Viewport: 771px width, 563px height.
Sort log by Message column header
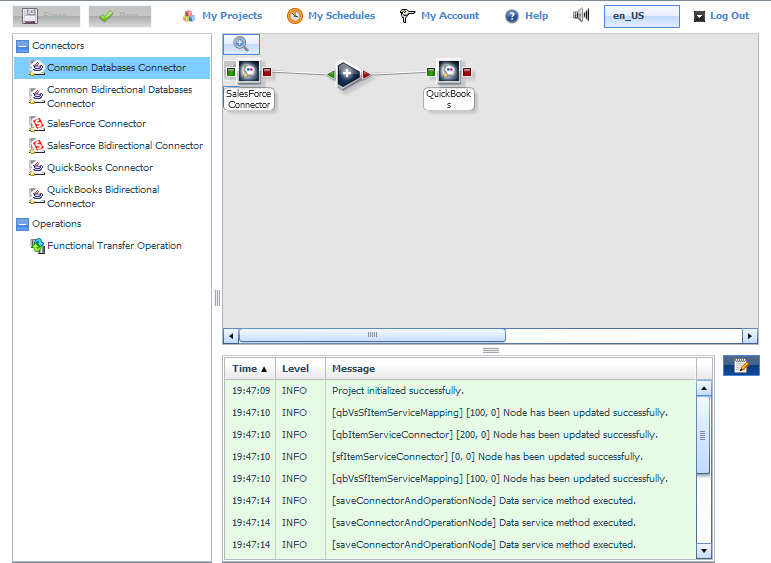510,369
